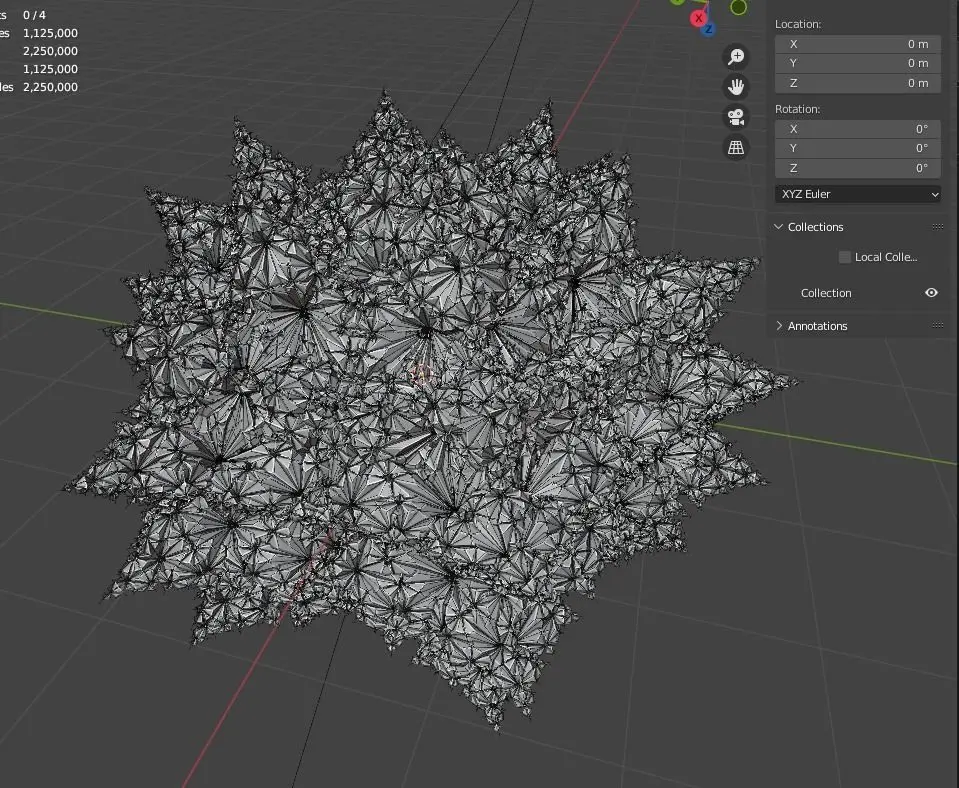Viewport: 959px width, 788px height.
Task: Click the 2,250,000 value at the bottom of stats
Action: coord(50,87)
